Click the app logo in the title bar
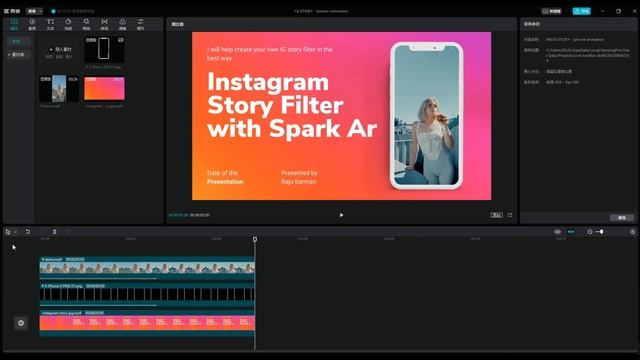The width and height of the screenshot is (640, 360). pyautogui.click(x=12, y=11)
